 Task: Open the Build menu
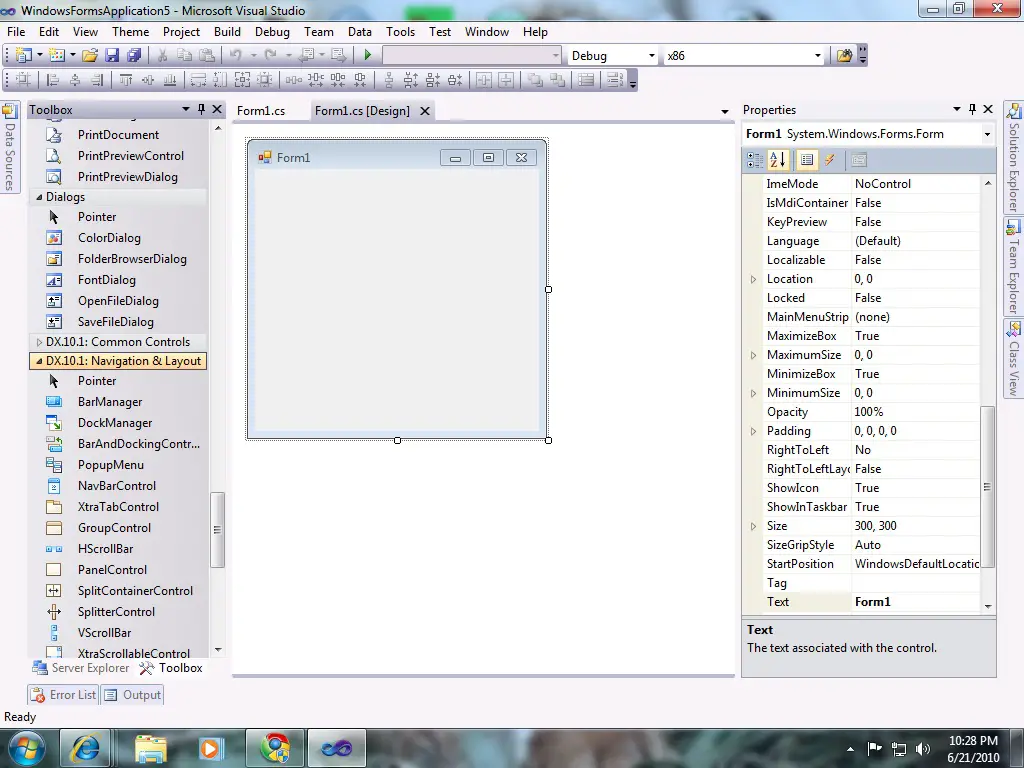click(227, 32)
